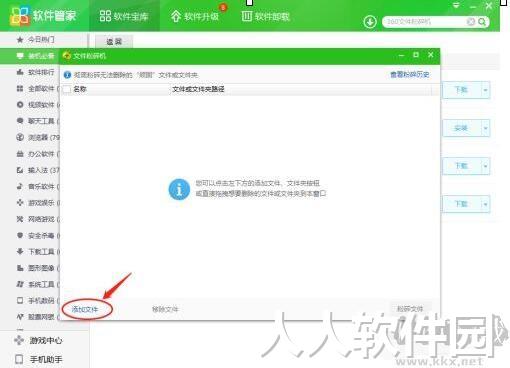This screenshot has width=510, height=368.
Task: Click the magnifier search icon
Action: 482,22
